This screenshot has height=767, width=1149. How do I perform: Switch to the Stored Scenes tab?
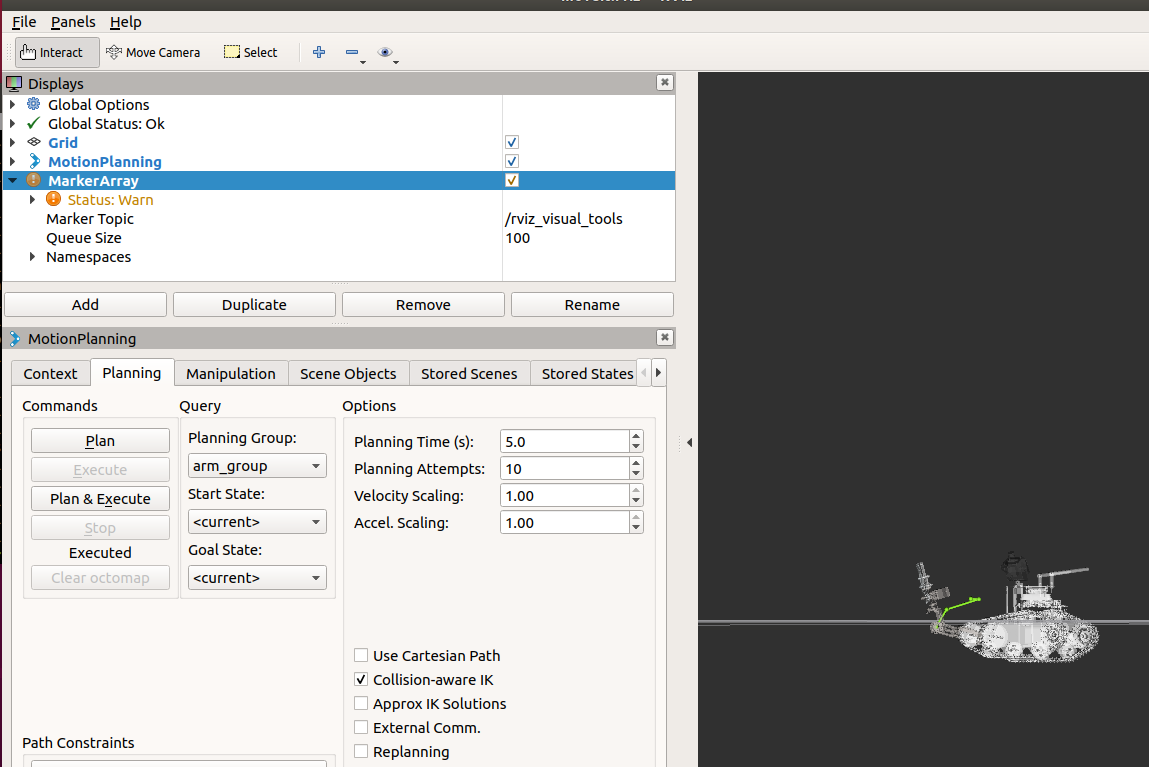coord(469,374)
